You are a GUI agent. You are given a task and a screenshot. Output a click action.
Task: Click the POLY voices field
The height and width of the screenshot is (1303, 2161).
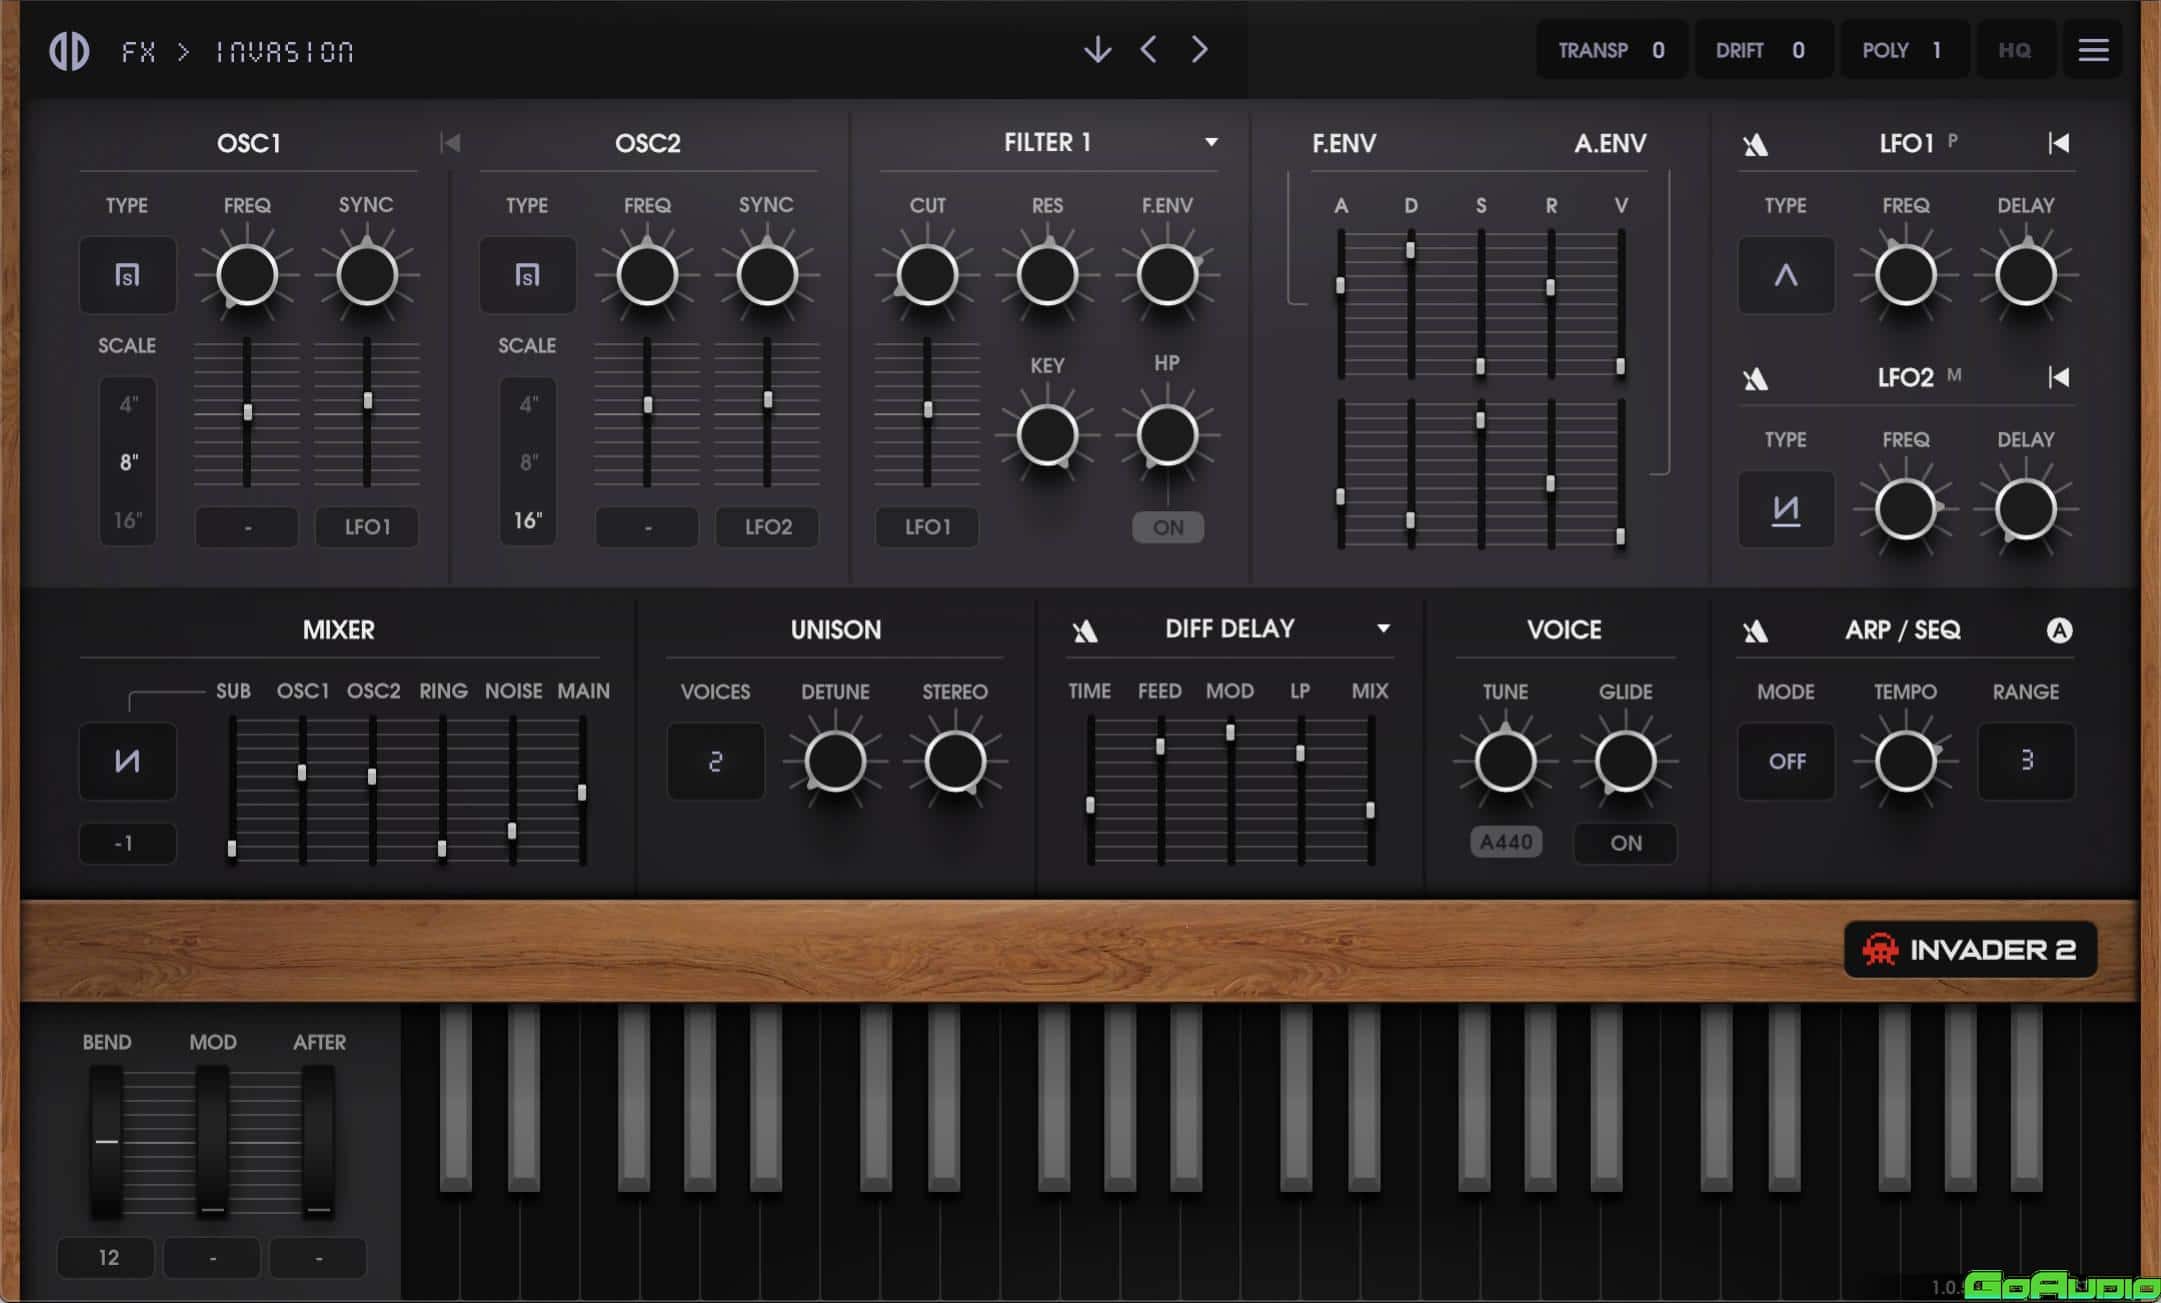(x=1903, y=50)
